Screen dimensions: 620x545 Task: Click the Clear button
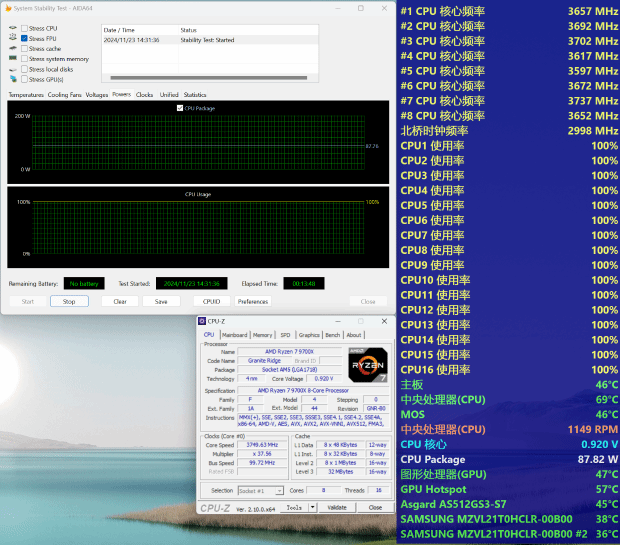click(120, 301)
